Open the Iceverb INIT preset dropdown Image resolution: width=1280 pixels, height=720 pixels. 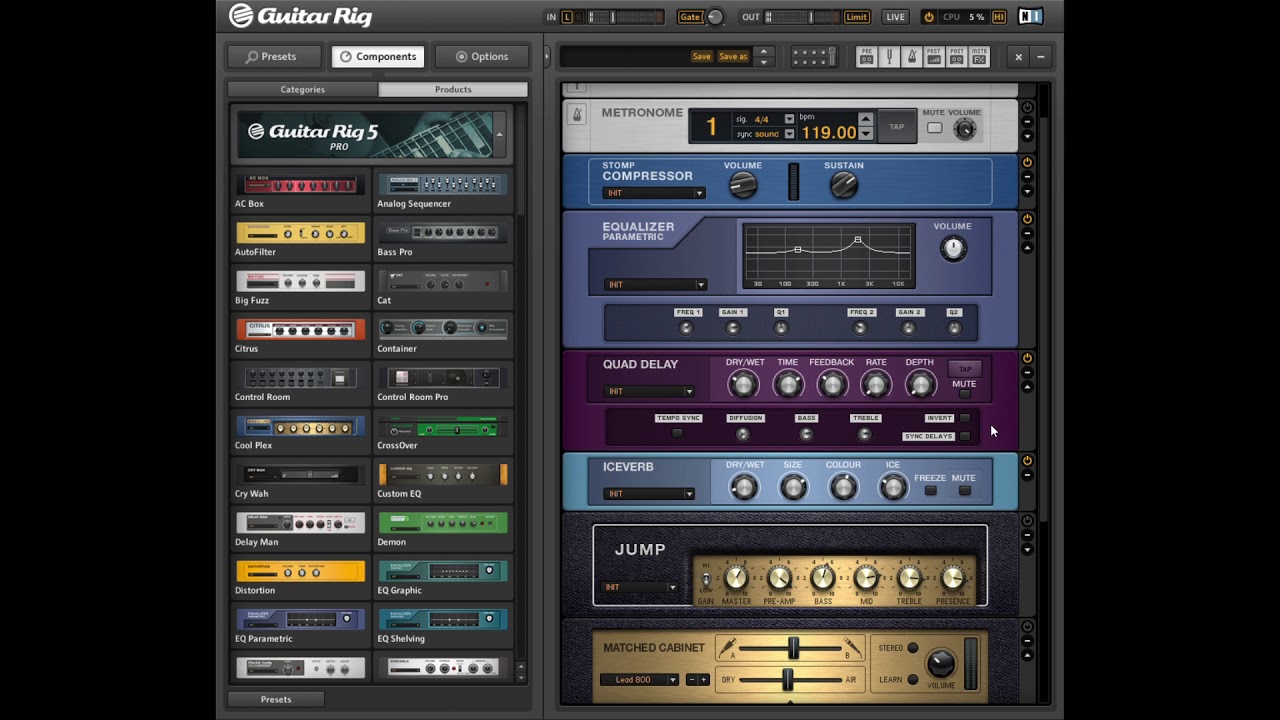649,493
